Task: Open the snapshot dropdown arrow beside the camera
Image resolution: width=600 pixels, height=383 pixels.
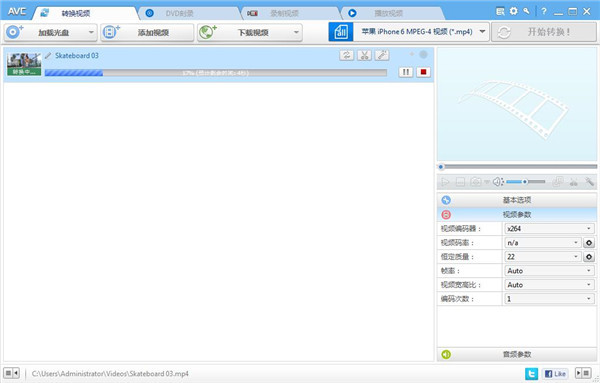Action: [487, 182]
